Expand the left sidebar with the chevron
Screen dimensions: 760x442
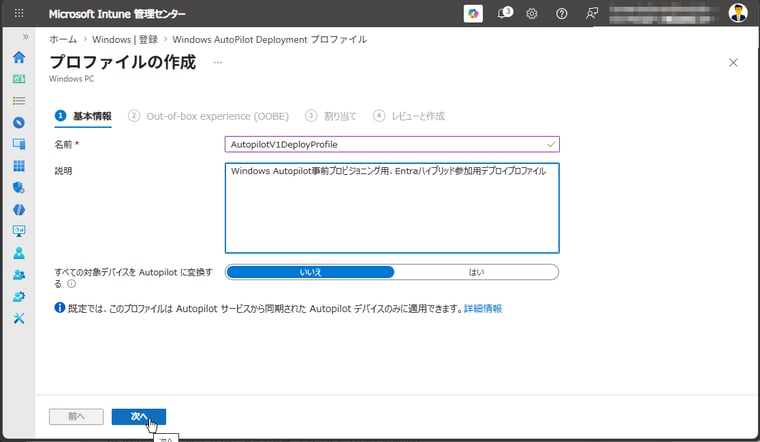(25, 37)
